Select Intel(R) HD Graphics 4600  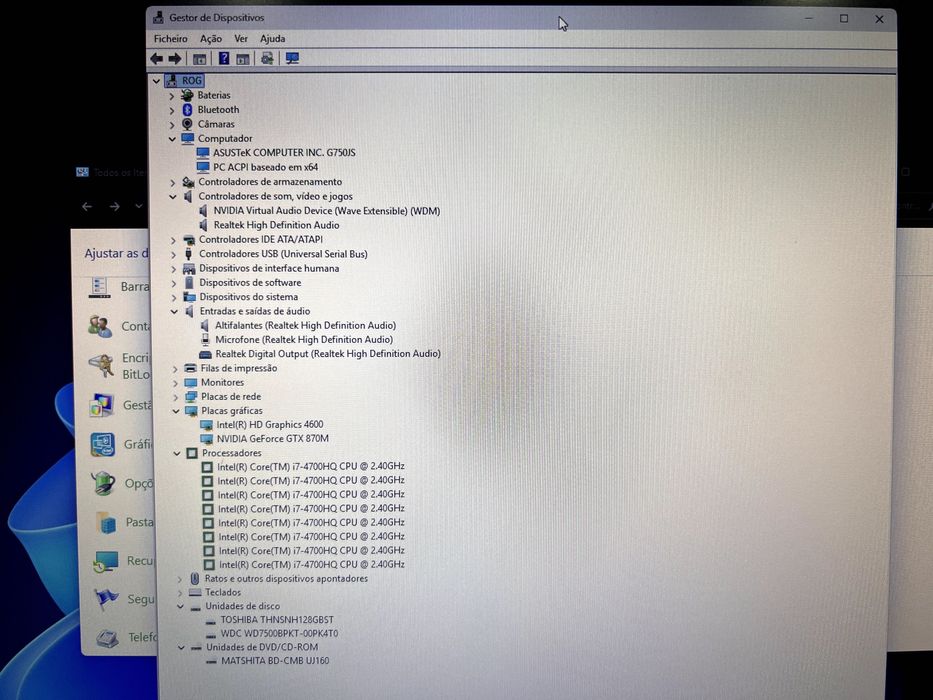(x=270, y=424)
